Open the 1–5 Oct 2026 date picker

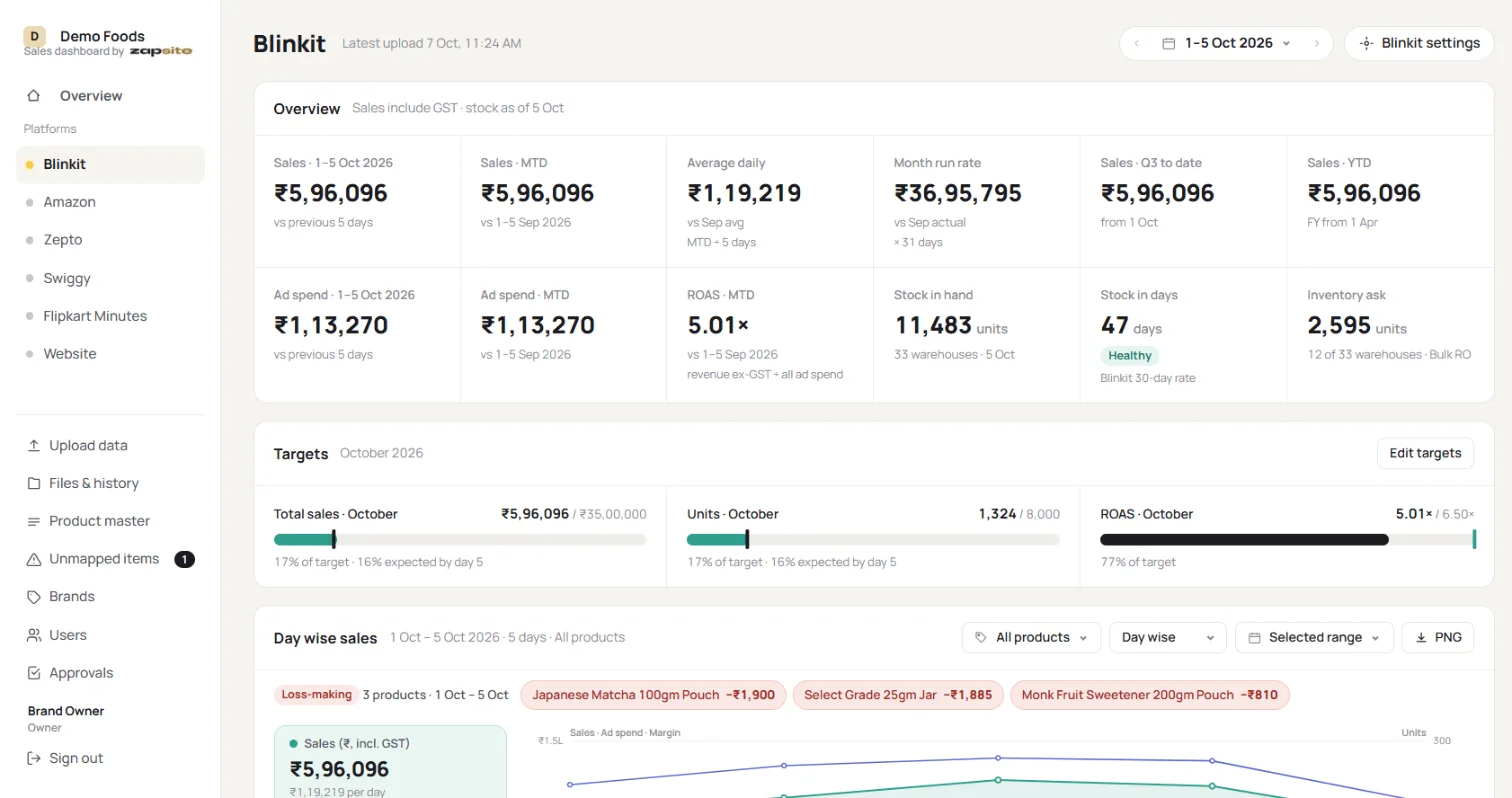click(1227, 43)
